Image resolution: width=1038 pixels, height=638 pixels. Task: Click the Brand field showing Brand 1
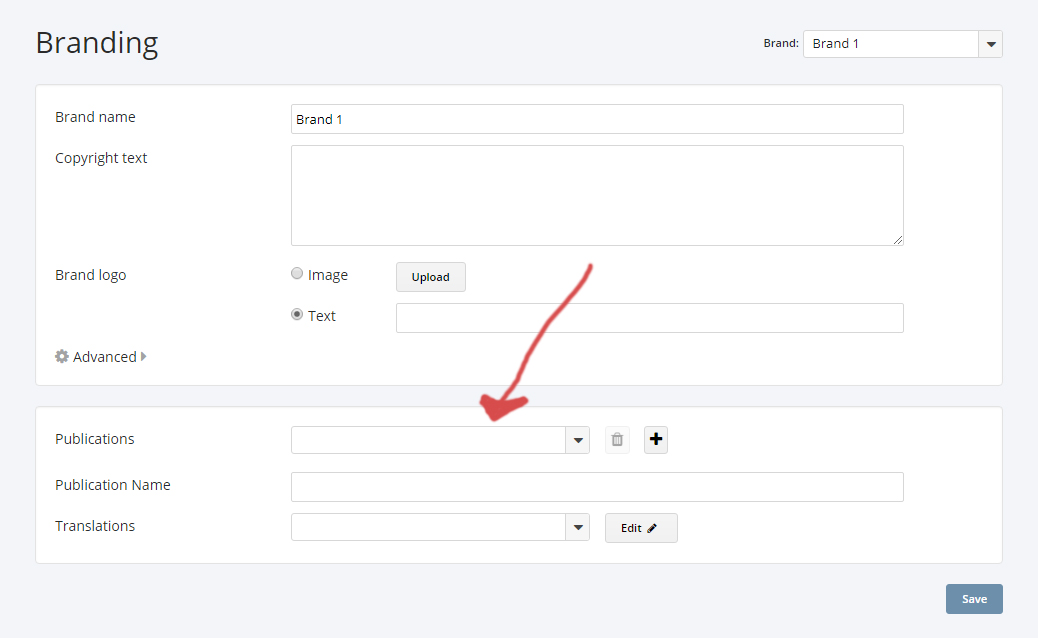click(x=890, y=44)
